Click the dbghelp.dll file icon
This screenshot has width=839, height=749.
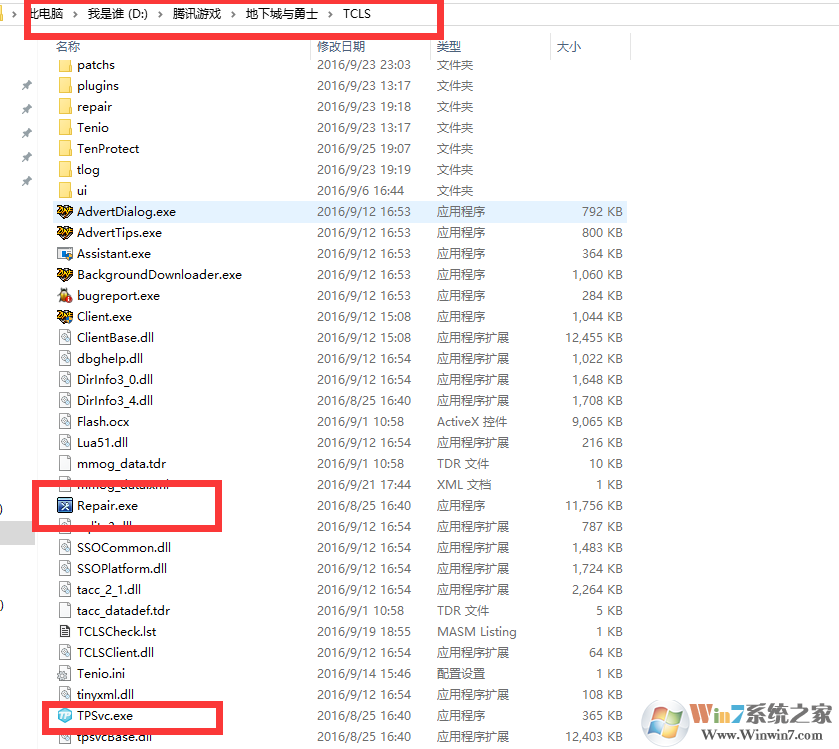65,358
